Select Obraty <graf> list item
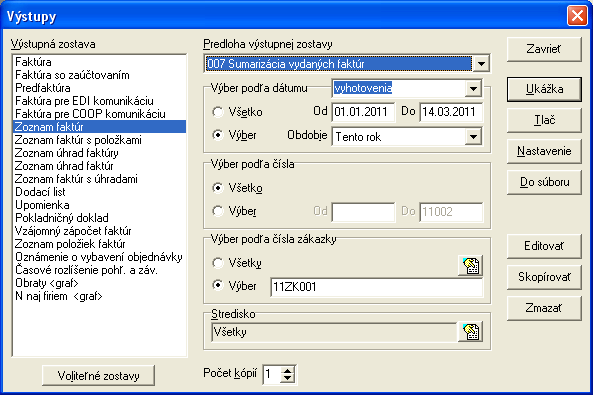Image resolution: width=593 pixels, height=395 pixels. (99, 283)
